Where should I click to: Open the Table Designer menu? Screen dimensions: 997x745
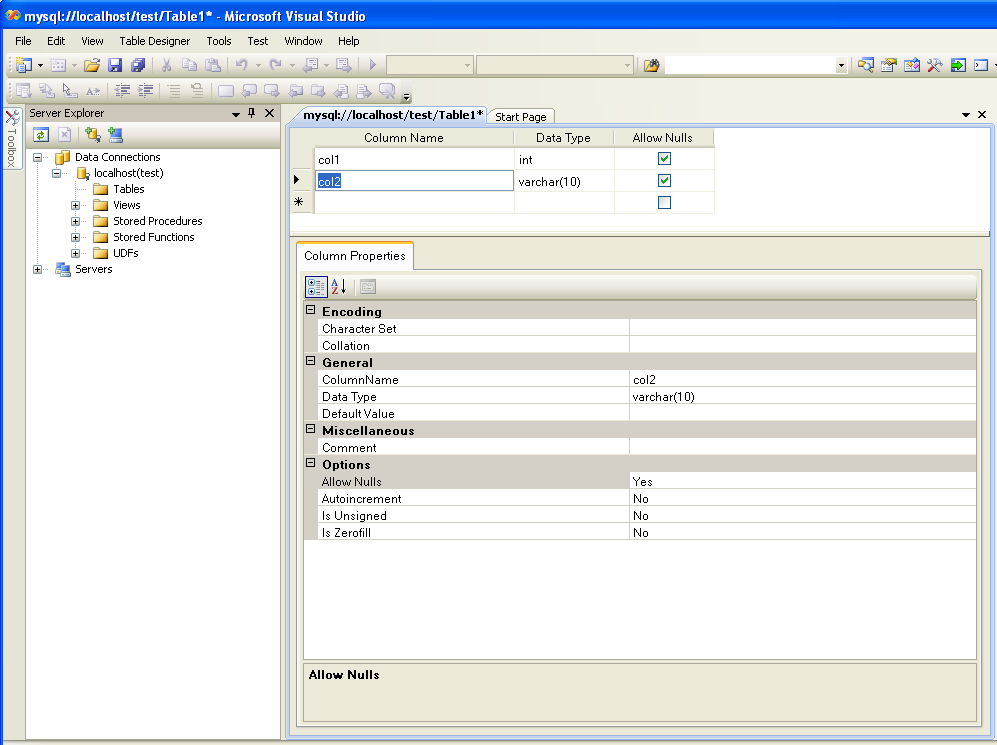click(154, 41)
